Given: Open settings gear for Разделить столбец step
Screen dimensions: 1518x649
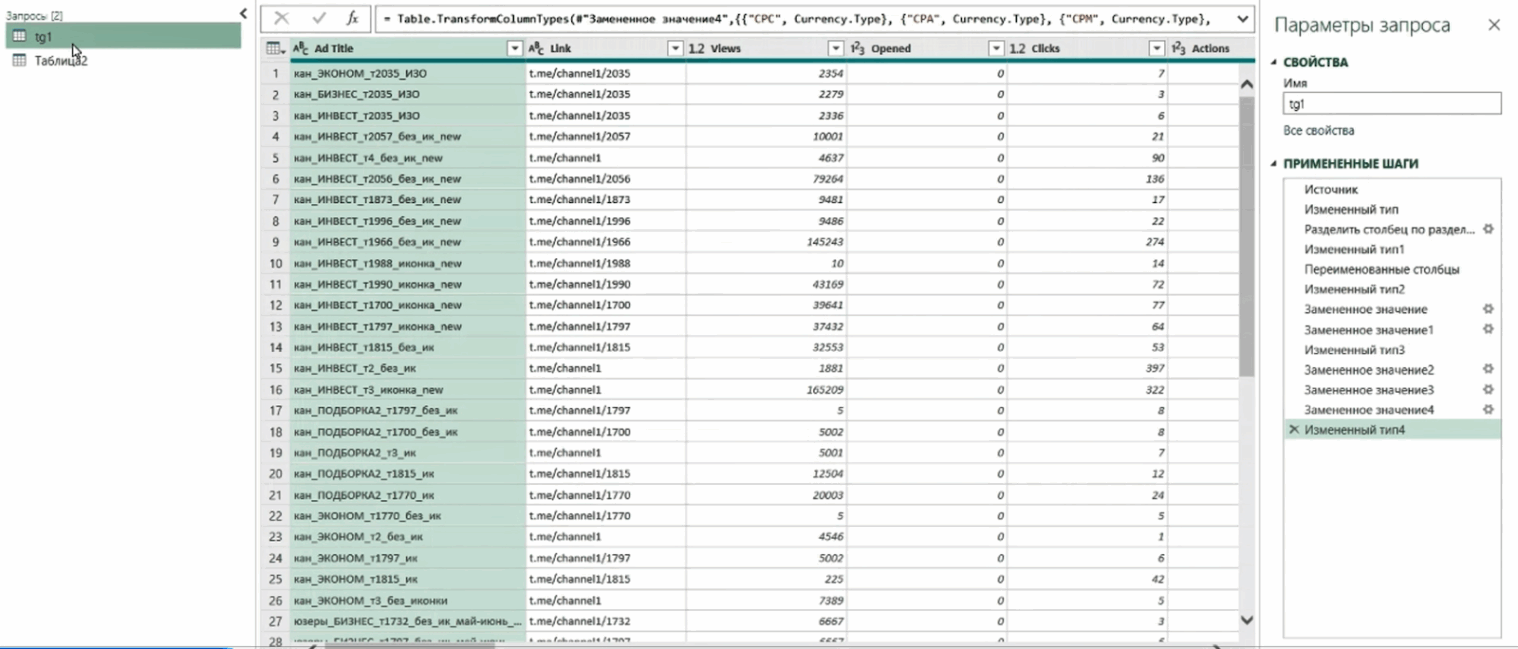Looking at the screenshot, I should click(1488, 229).
